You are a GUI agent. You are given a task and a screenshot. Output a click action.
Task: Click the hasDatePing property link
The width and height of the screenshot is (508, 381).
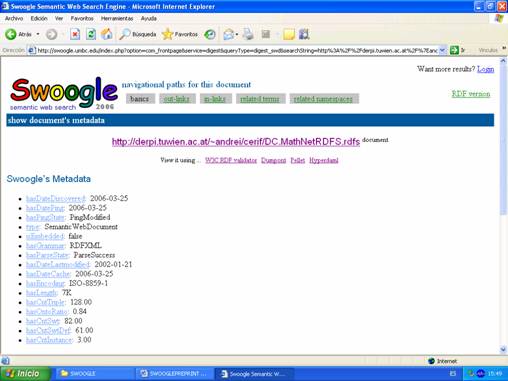point(45,208)
